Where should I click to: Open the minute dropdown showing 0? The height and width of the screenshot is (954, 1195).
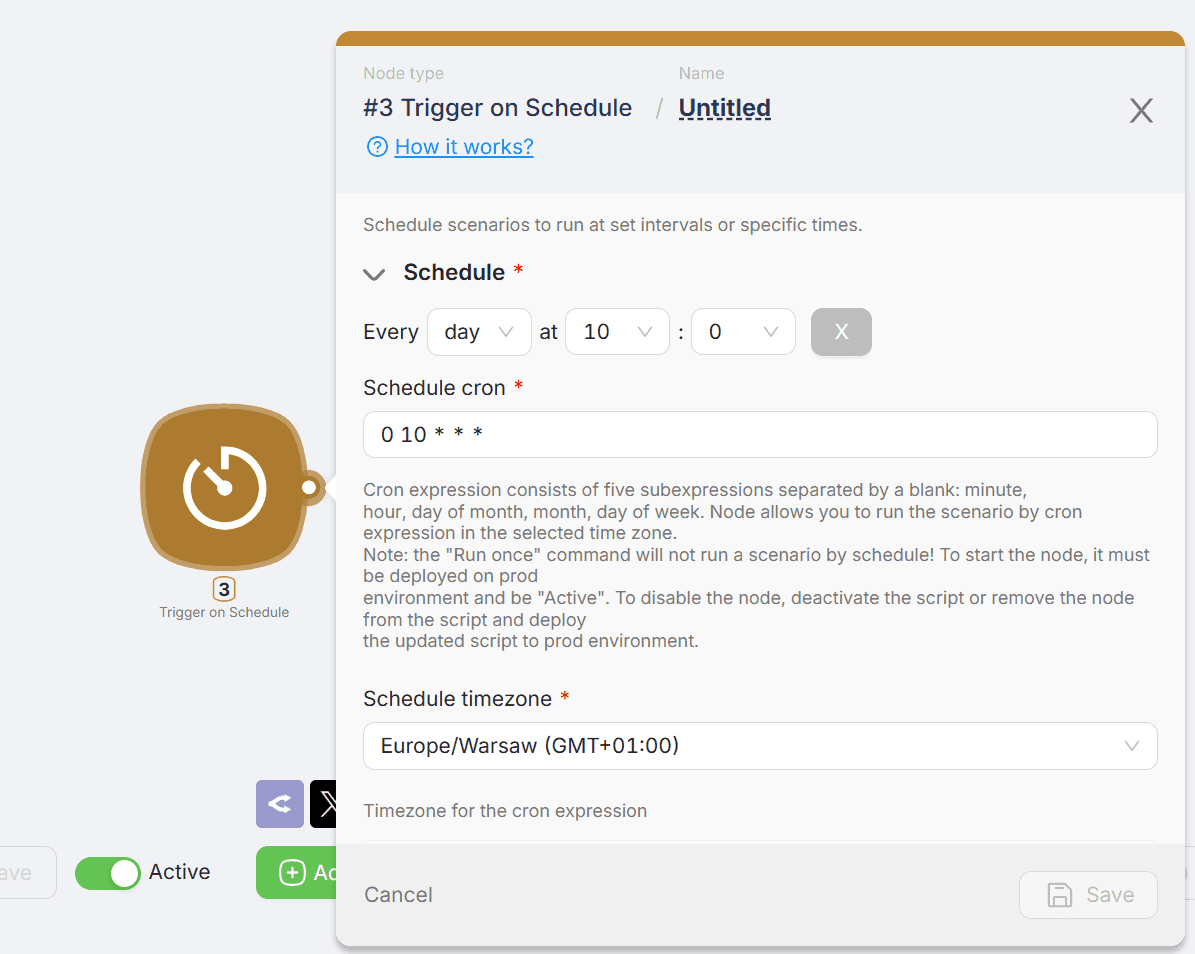pos(743,331)
